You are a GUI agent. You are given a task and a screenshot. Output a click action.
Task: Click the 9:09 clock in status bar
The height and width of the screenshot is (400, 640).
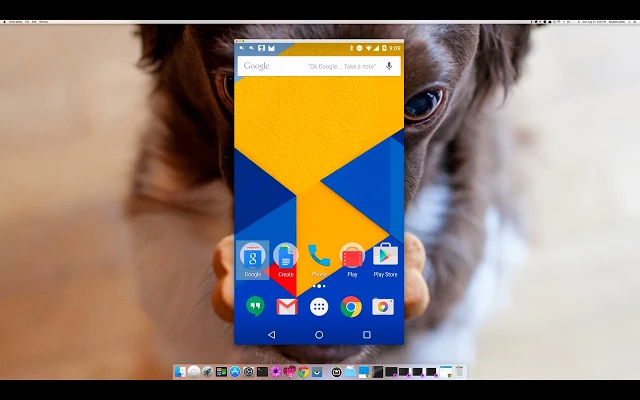point(395,48)
